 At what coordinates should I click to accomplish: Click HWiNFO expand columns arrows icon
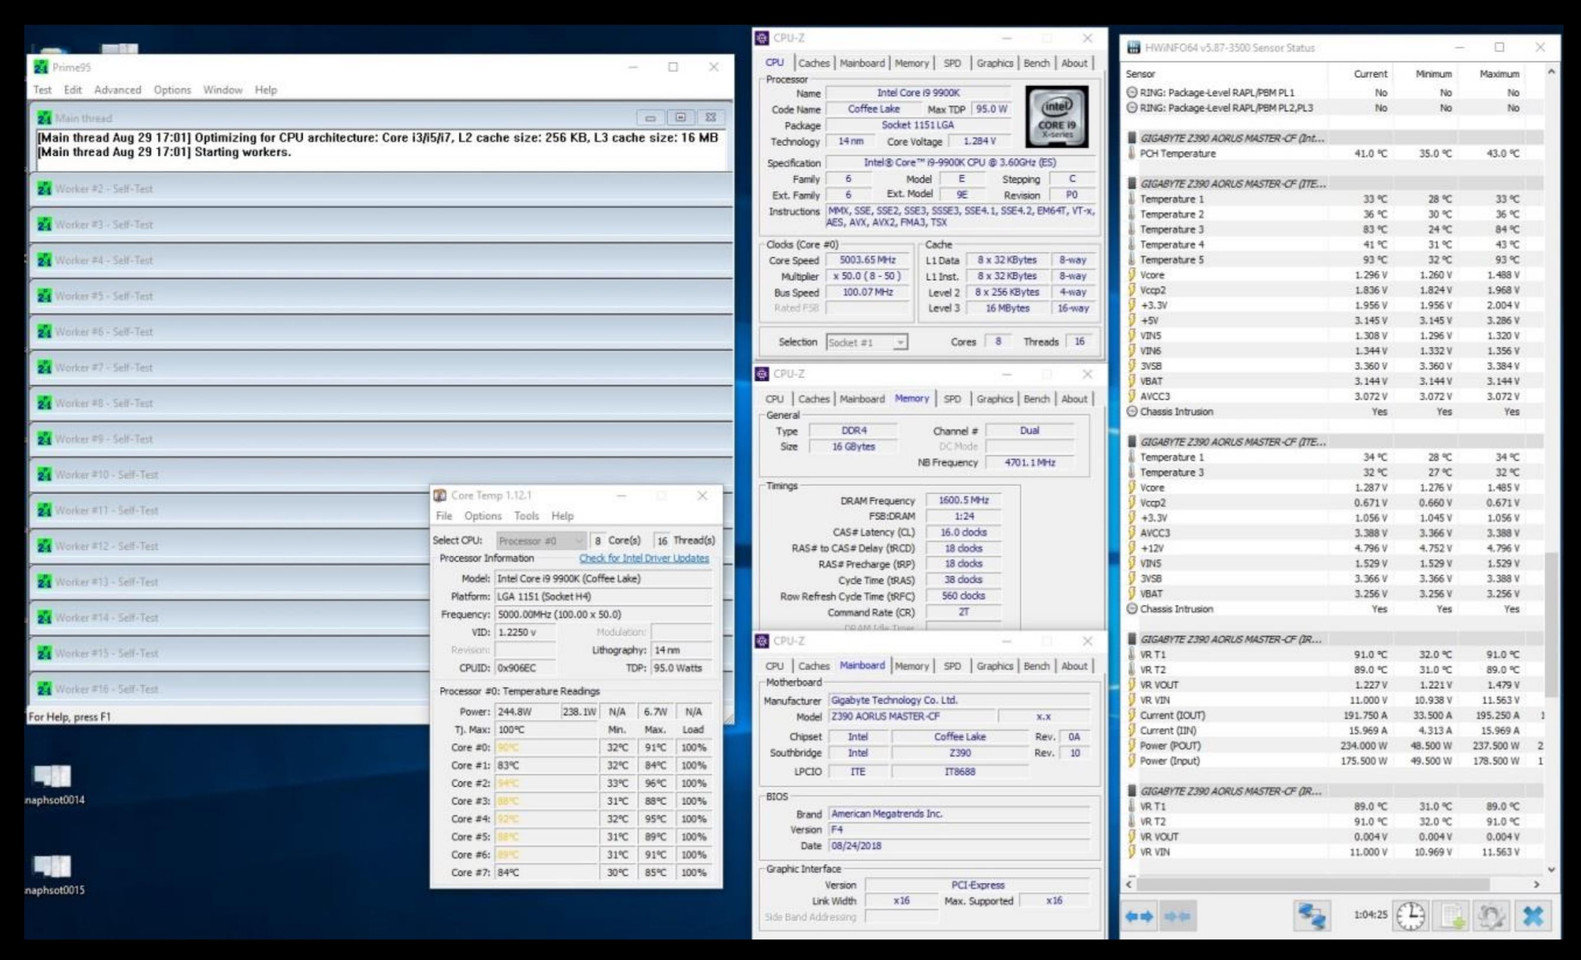(x=1139, y=916)
